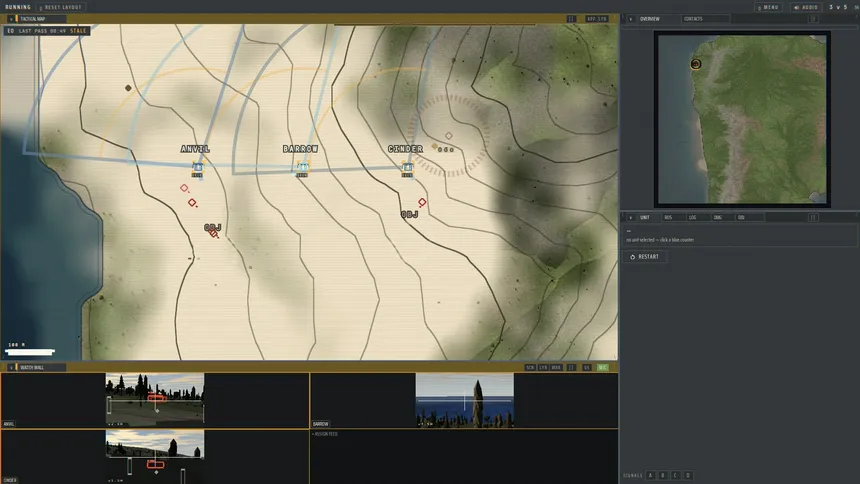Select the BARROW blue unit counter
Viewport: 860px width, 484px height.
click(302, 167)
